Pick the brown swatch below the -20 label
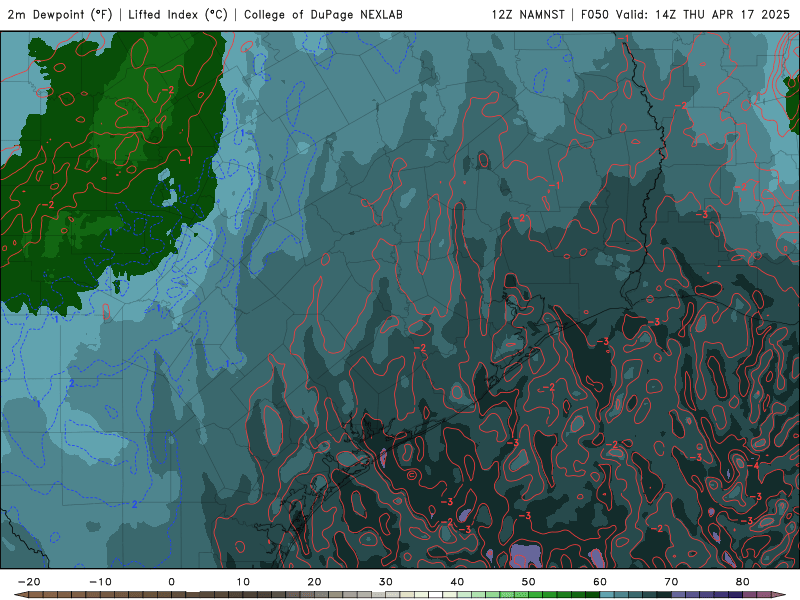This screenshot has height=600, width=800. click(x=36, y=595)
